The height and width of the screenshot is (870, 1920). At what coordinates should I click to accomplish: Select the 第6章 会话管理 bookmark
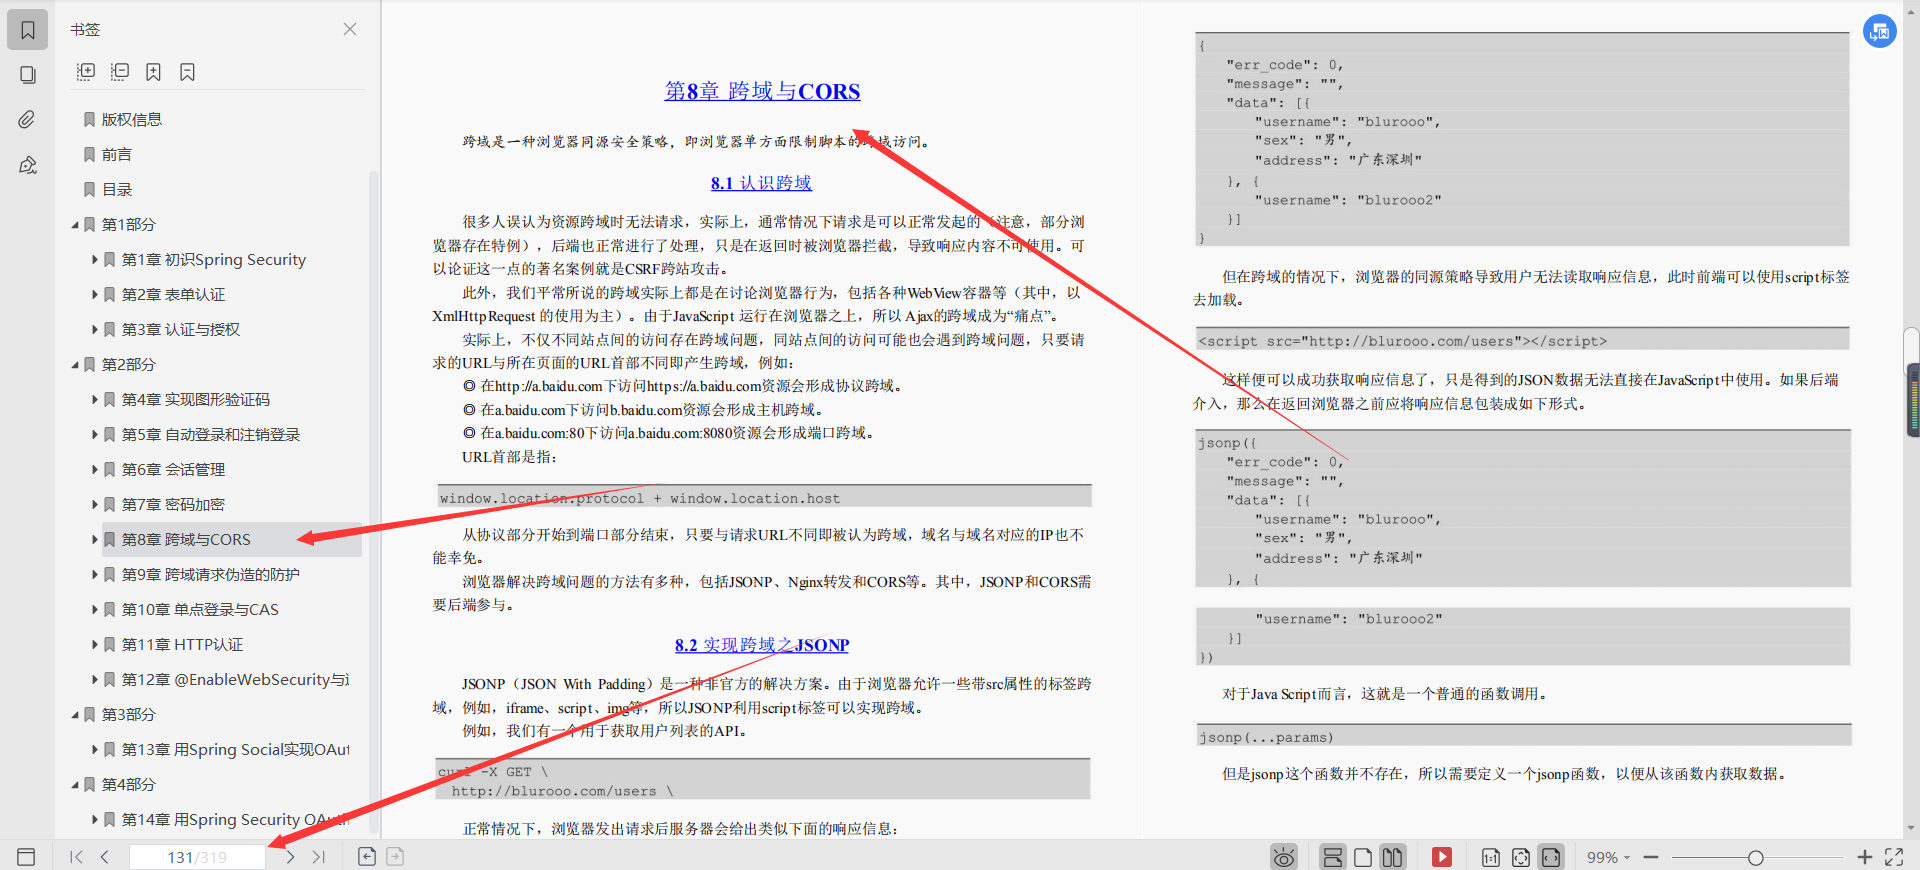coord(173,469)
